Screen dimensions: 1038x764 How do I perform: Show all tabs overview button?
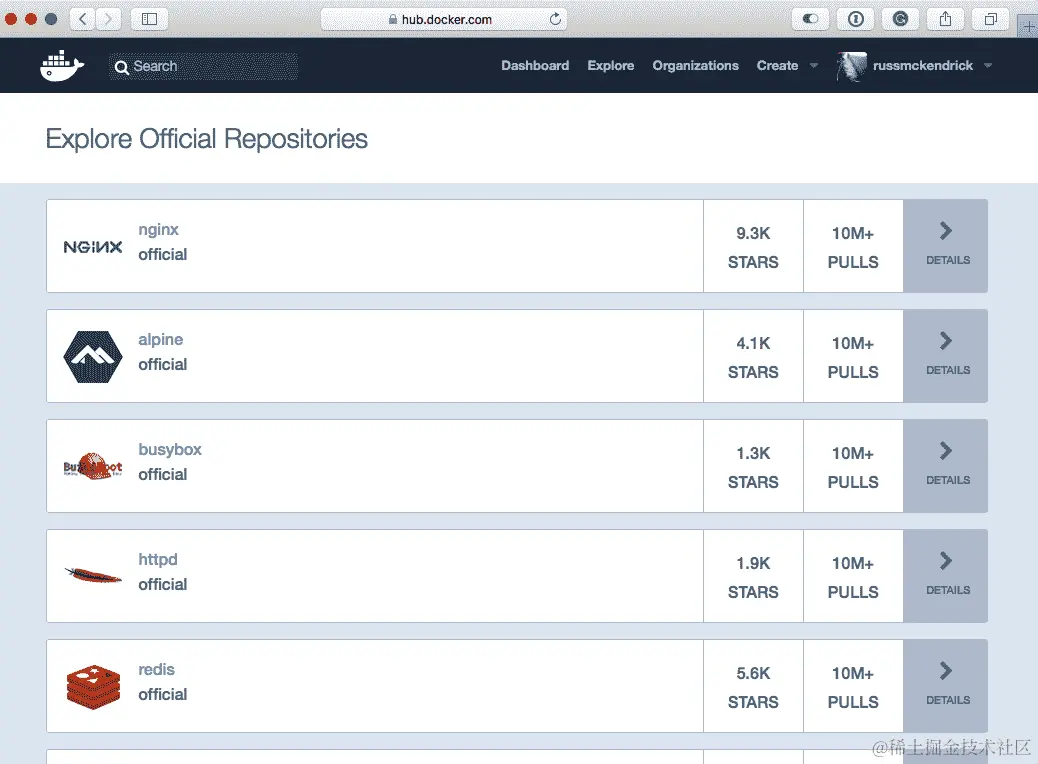point(990,19)
